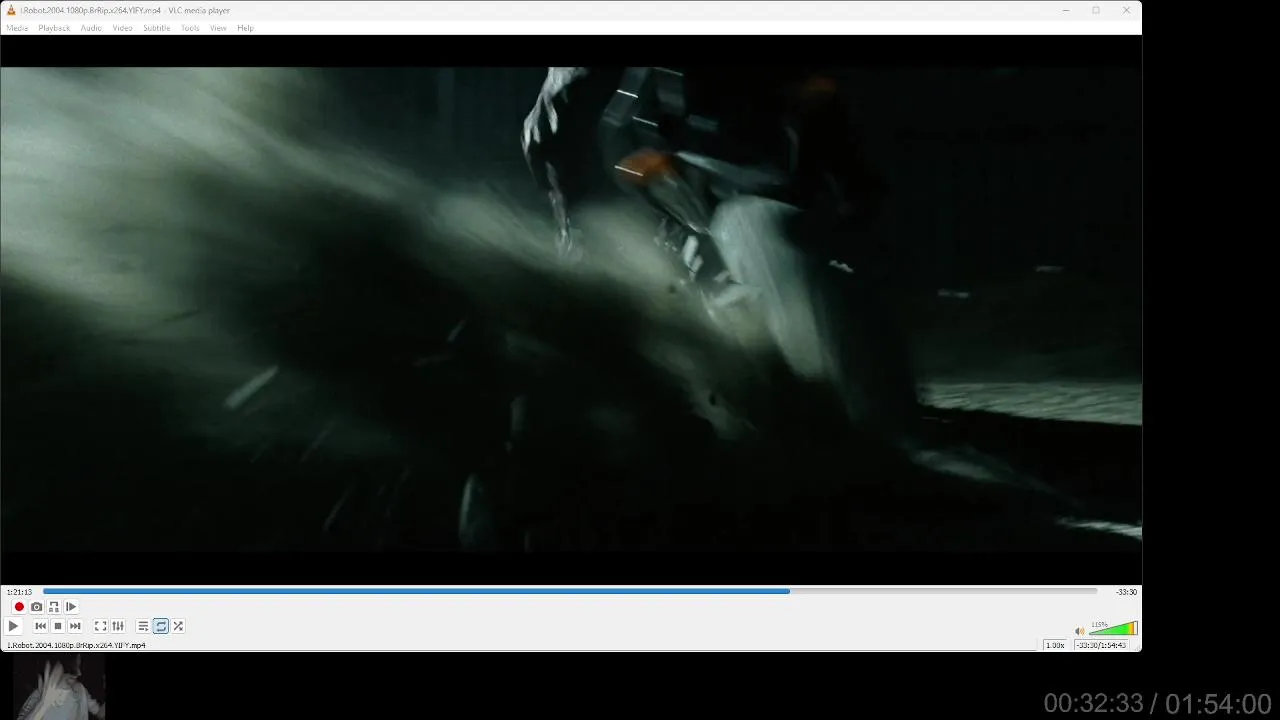
Task: Click the -33:30/1:54:43 status time field
Action: (x=1101, y=645)
